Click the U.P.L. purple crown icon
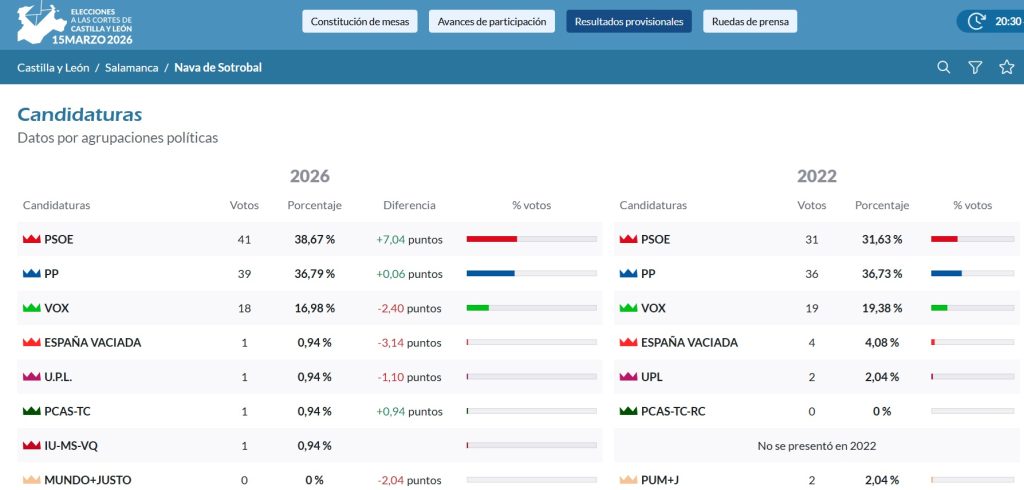This screenshot has width=1024, height=490. click(31, 377)
